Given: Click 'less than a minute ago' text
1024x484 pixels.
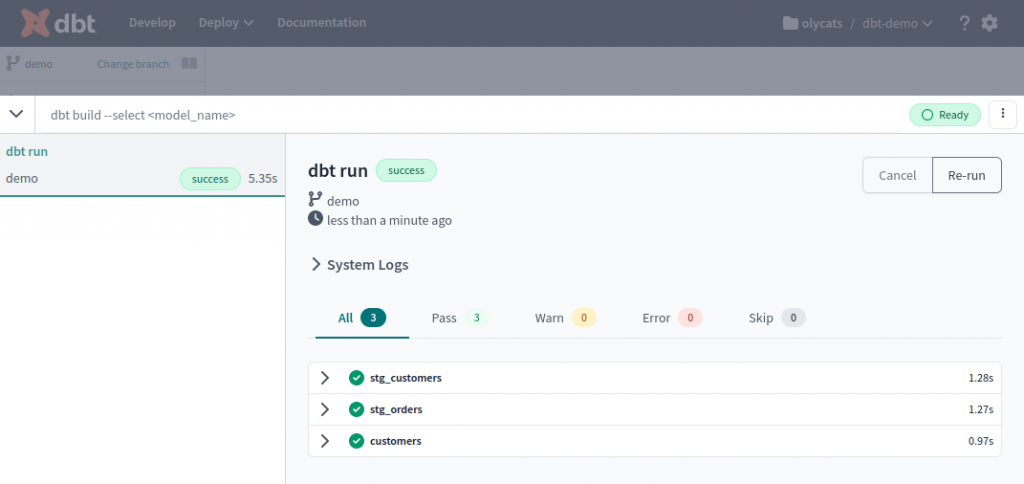Looking at the screenshot, I should (x=389, y=220).
